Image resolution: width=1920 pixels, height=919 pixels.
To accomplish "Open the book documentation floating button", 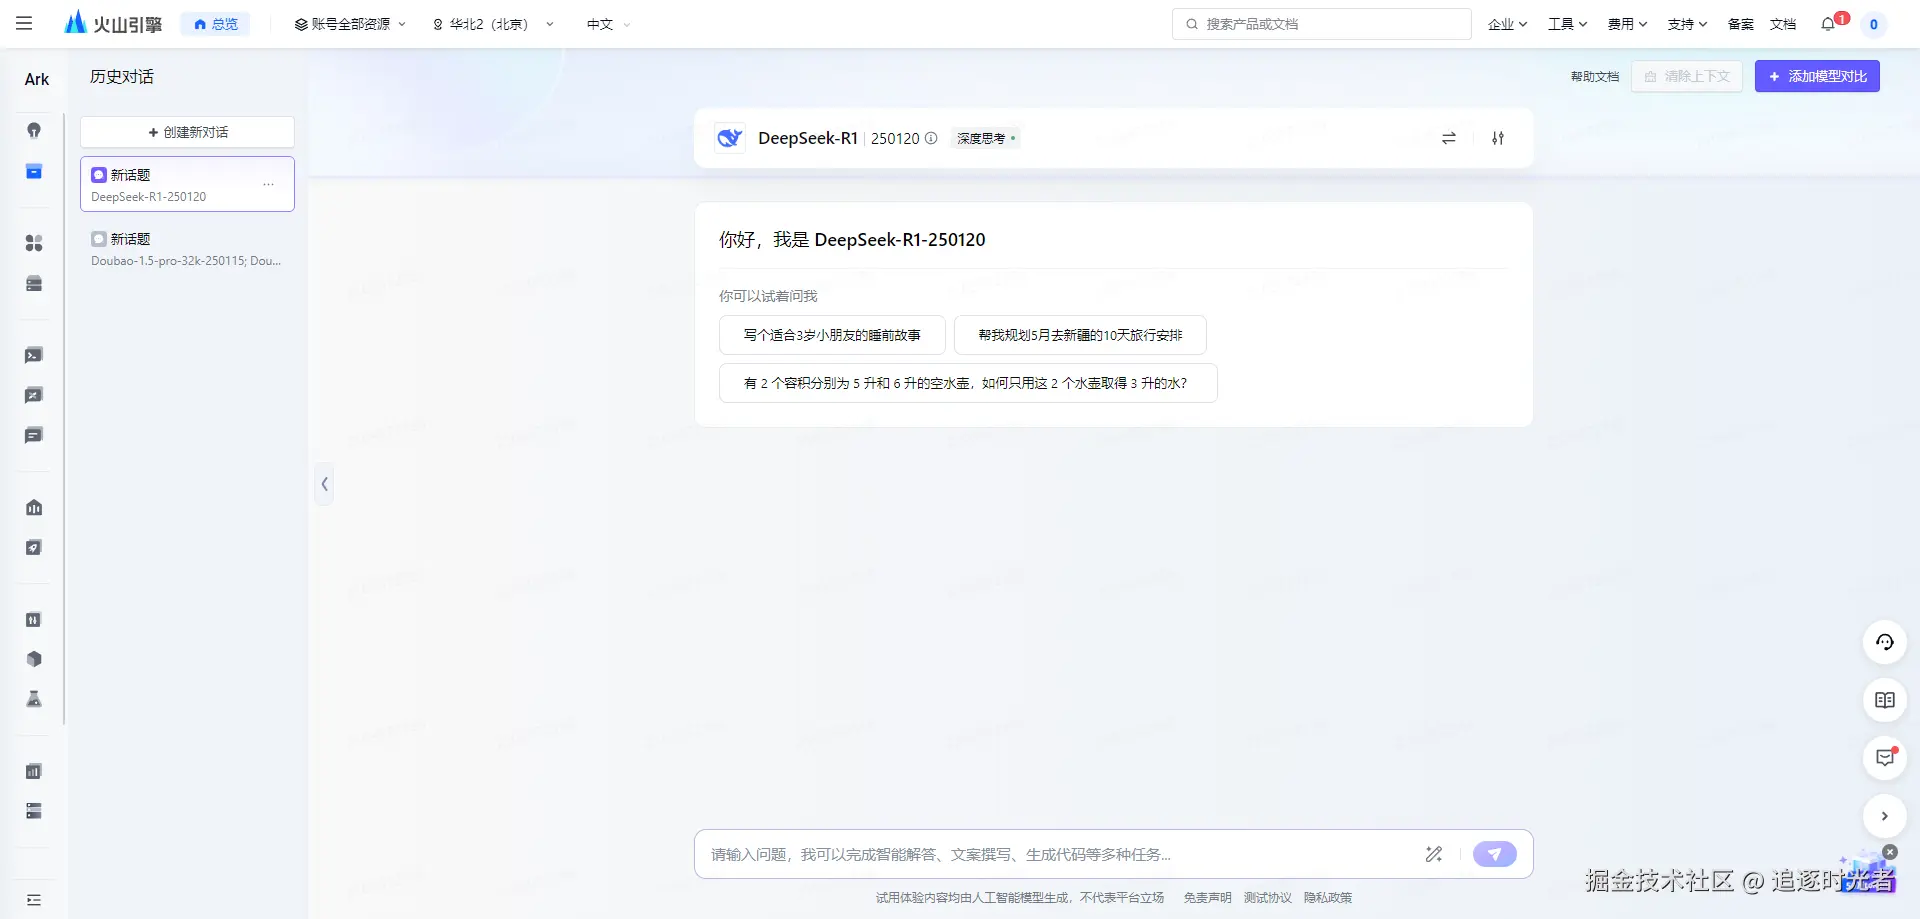I will [x=1885, y=700].
